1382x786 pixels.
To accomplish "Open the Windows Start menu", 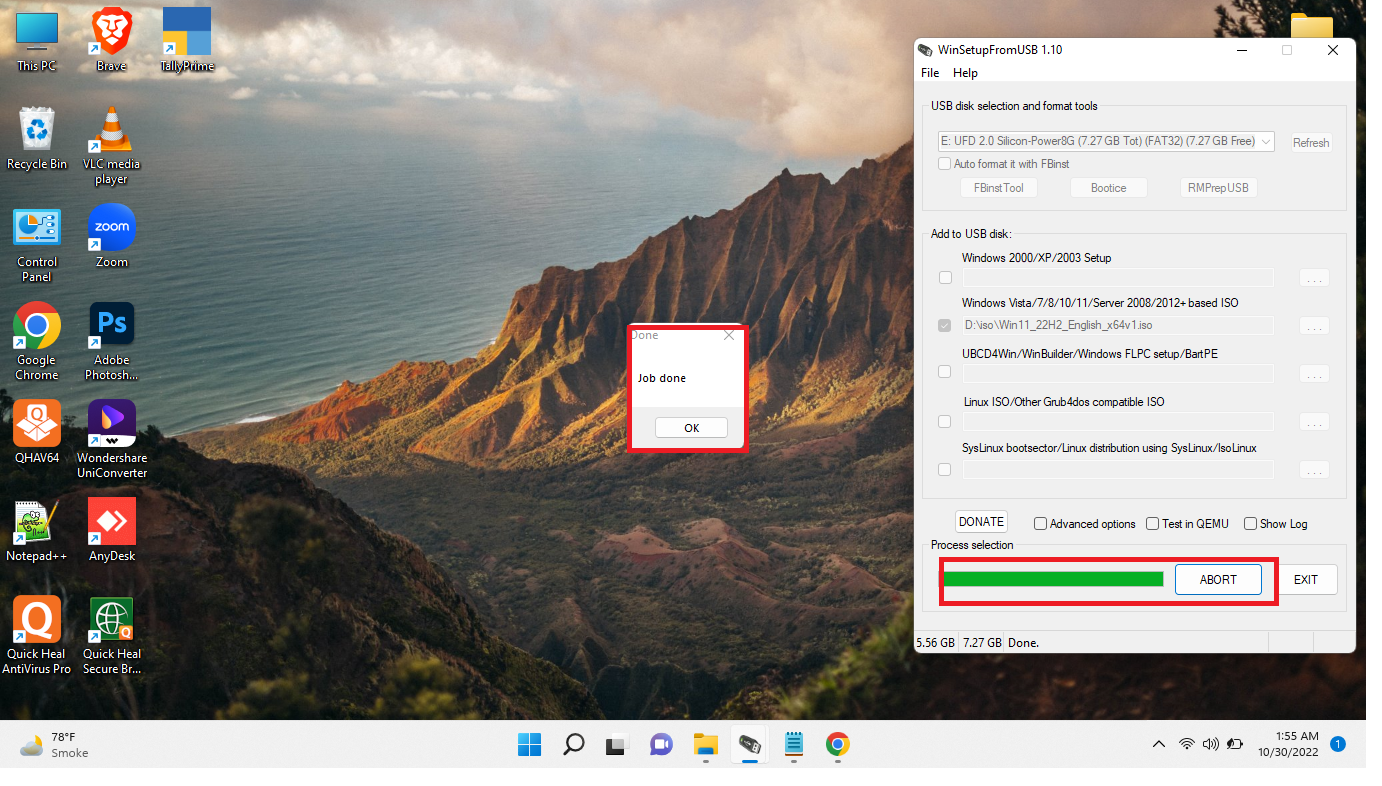I will pos(529,744).
